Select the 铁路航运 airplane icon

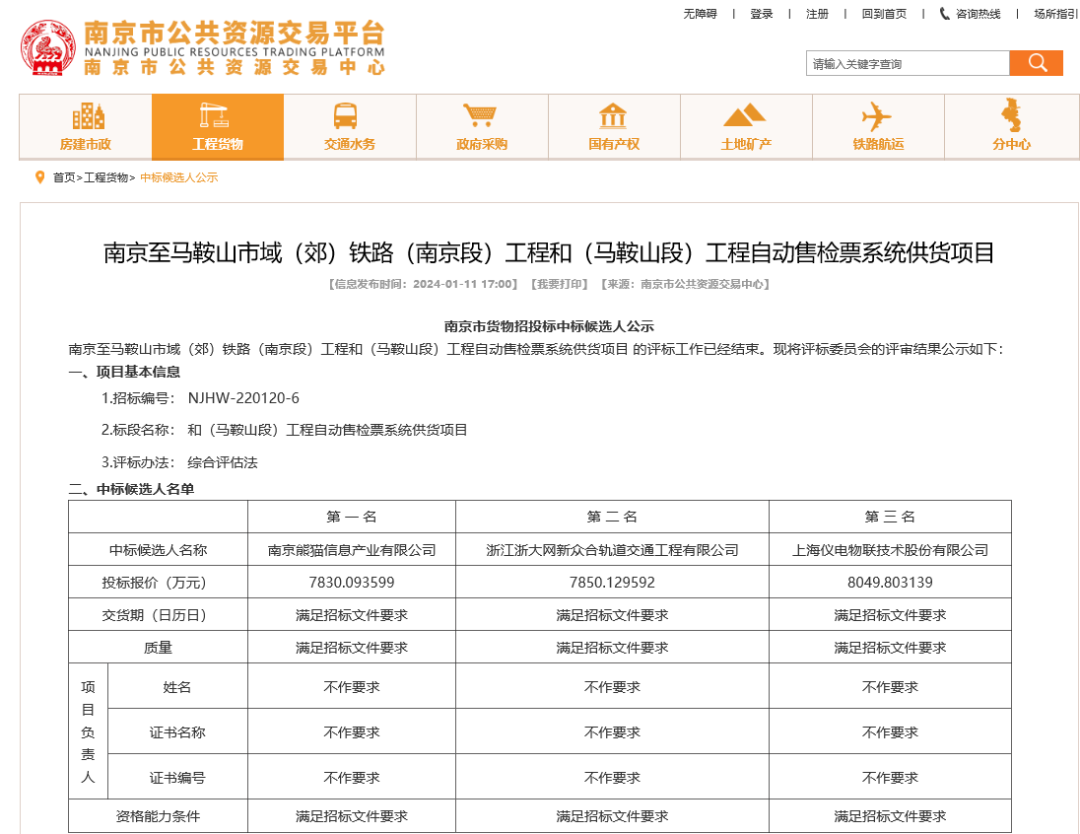(x=877, y=116)
